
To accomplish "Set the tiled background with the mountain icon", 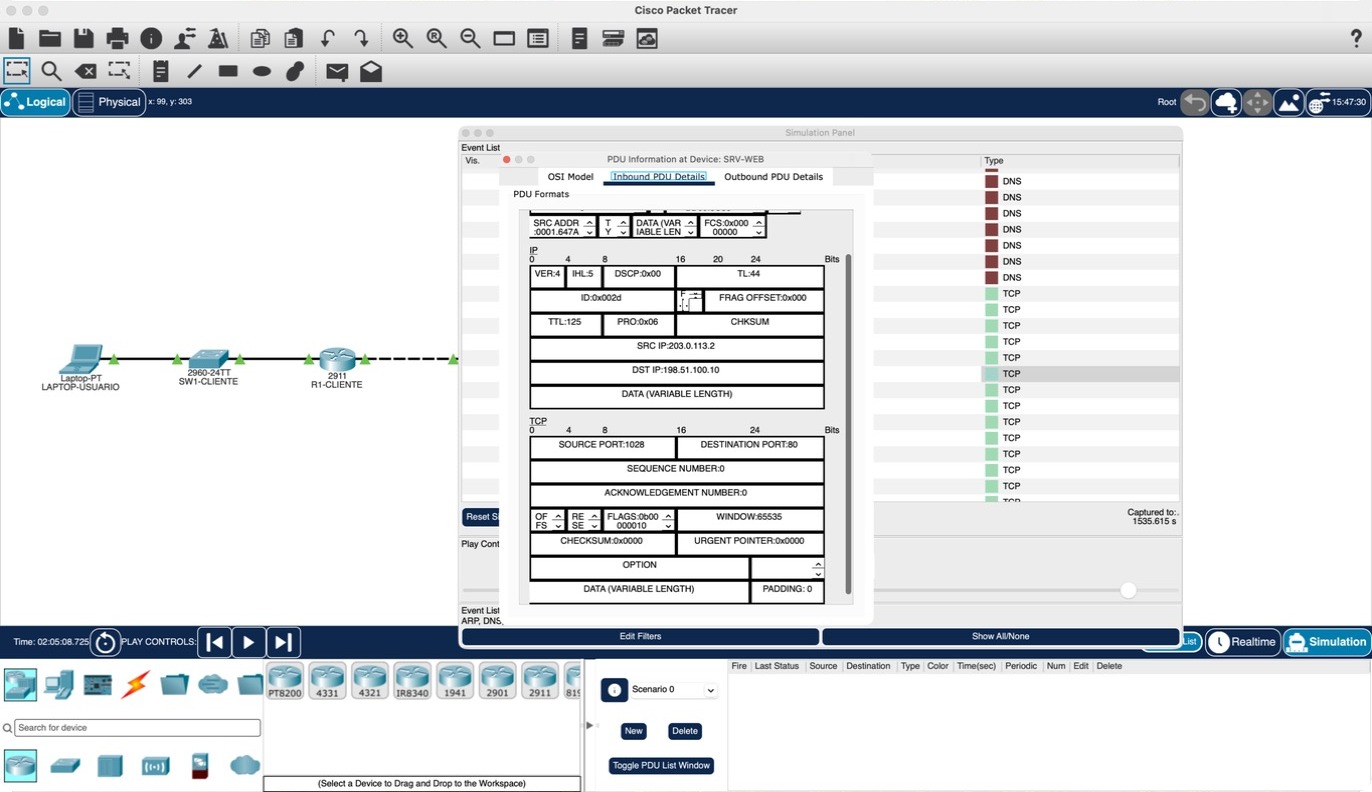I will pyautogui.click(x=1289, y=102).
